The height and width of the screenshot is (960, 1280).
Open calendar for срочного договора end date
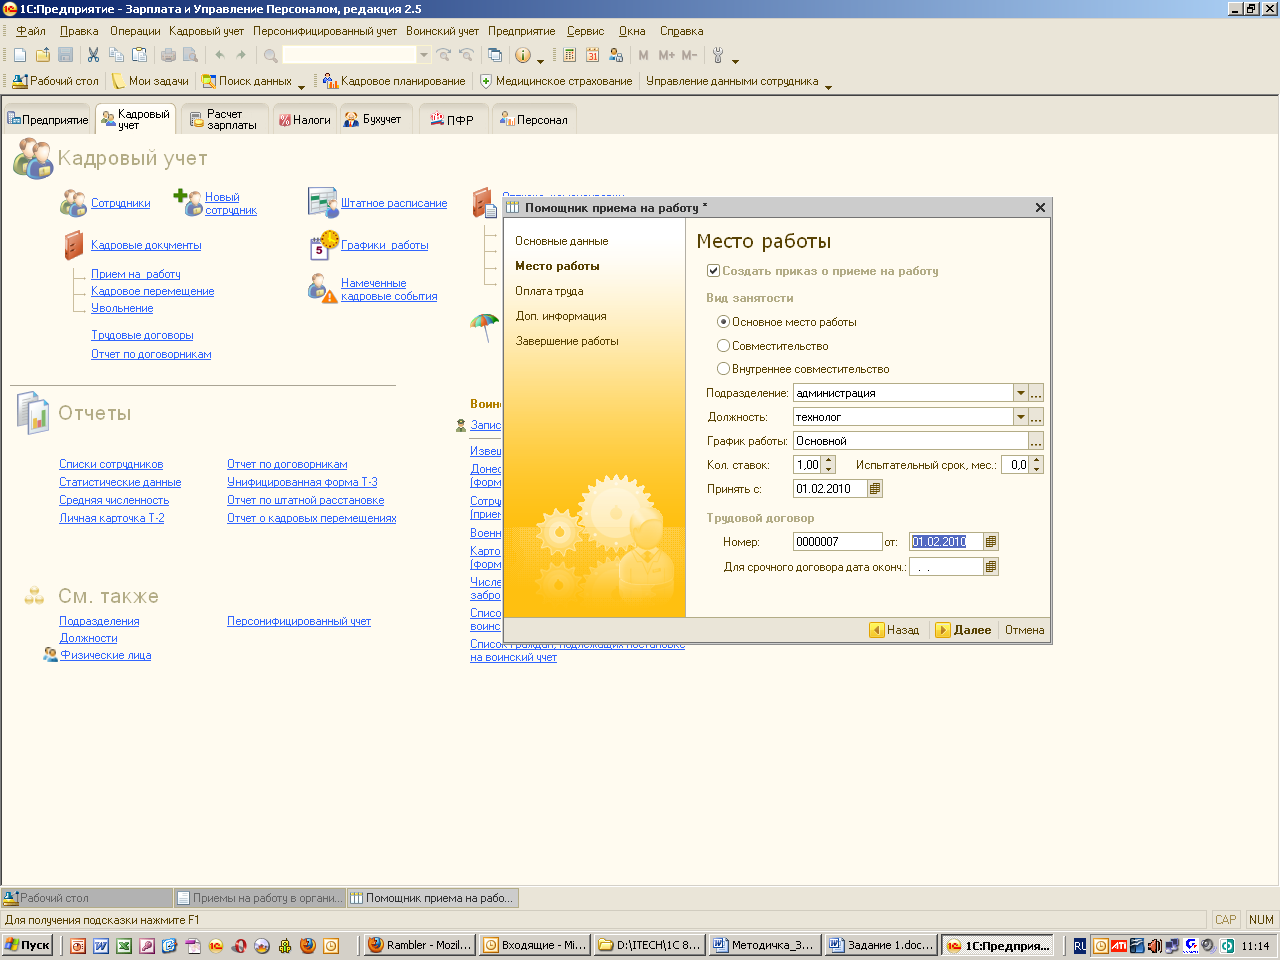[x=991, y=567]
